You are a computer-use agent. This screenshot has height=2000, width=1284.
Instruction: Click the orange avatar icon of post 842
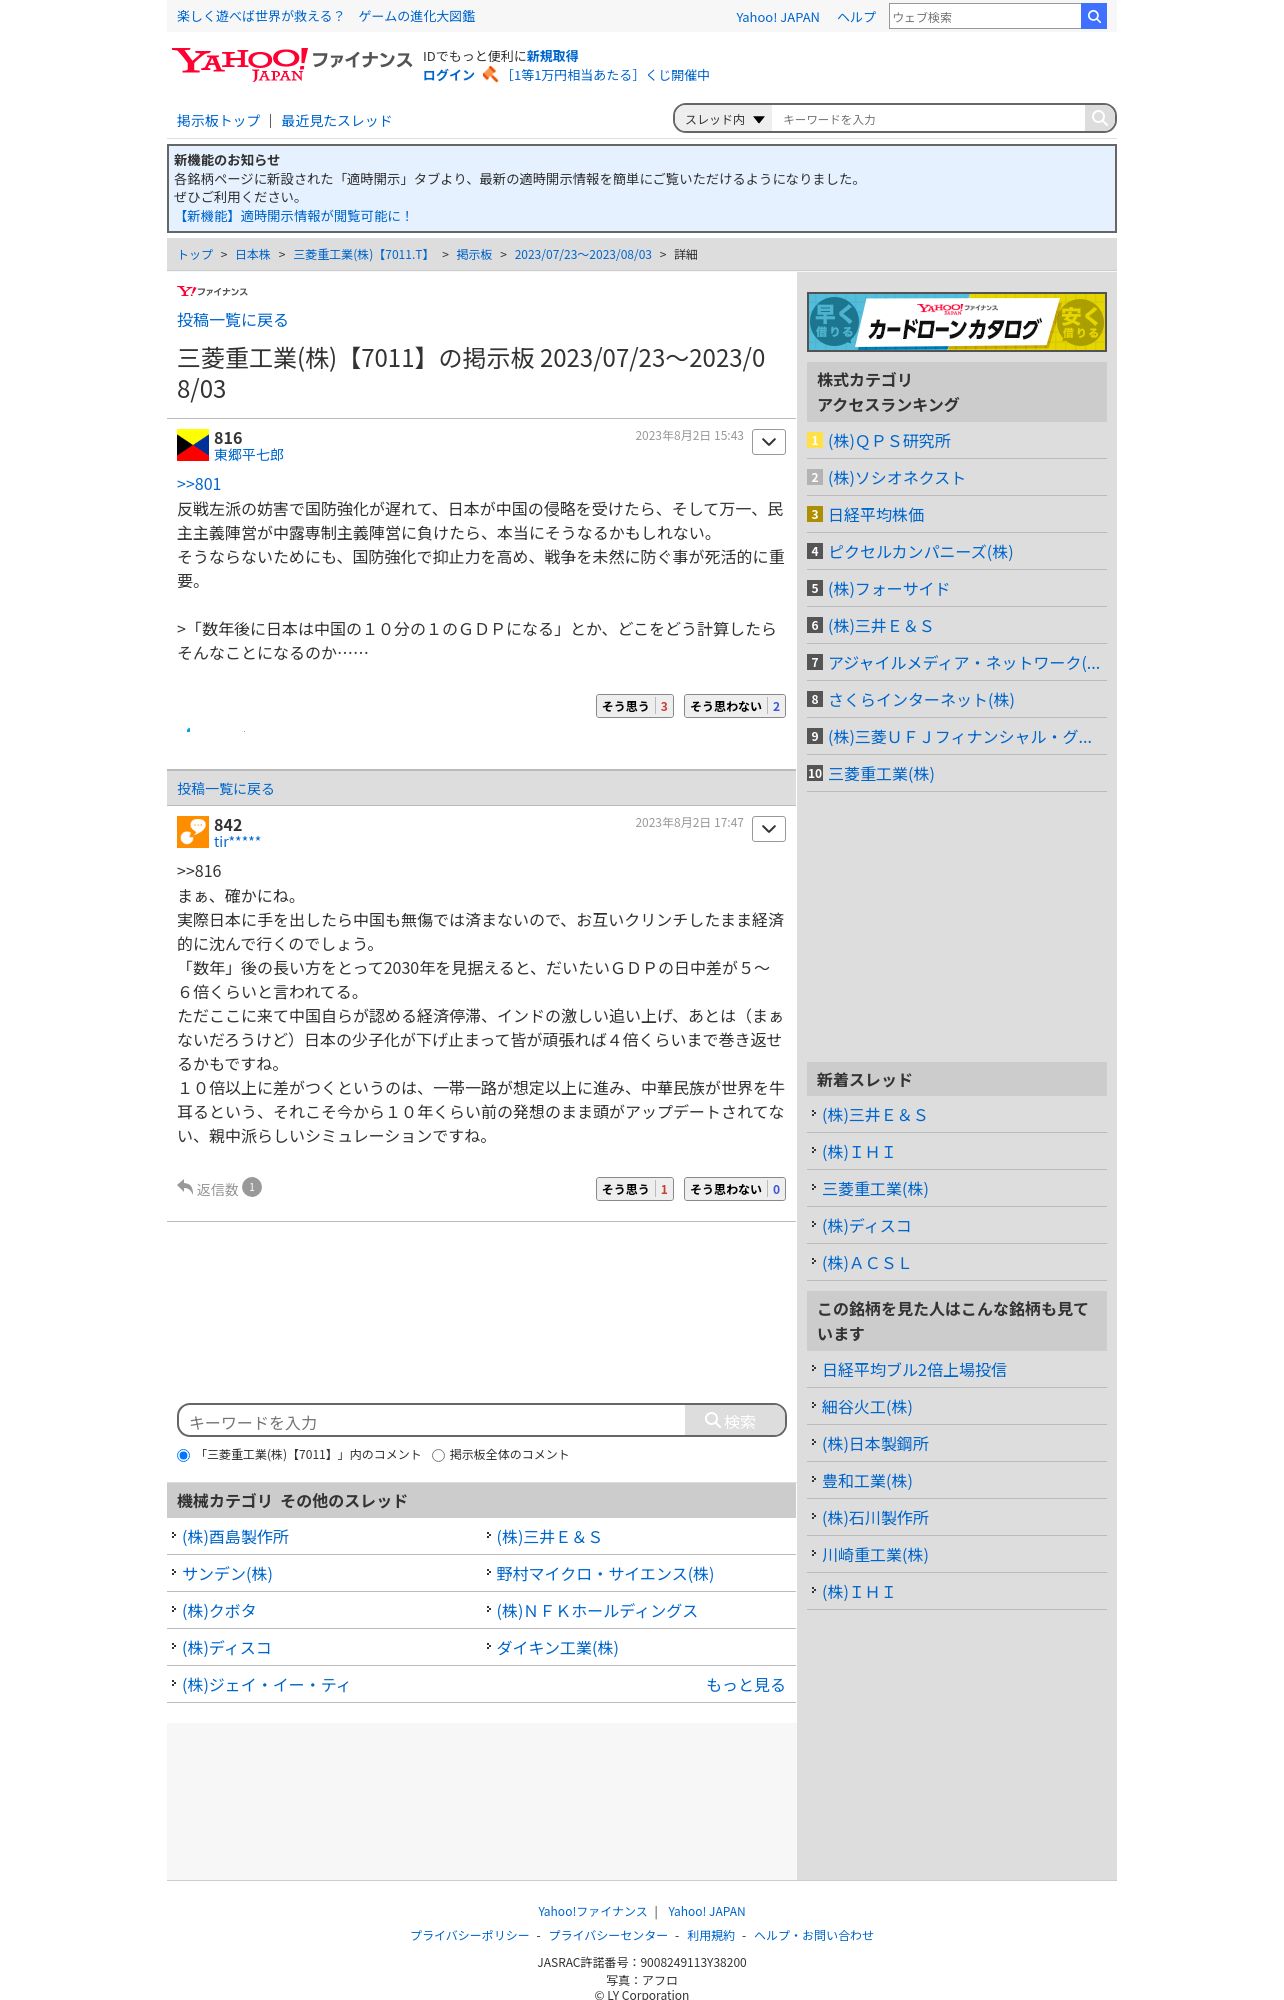(193, 832)
